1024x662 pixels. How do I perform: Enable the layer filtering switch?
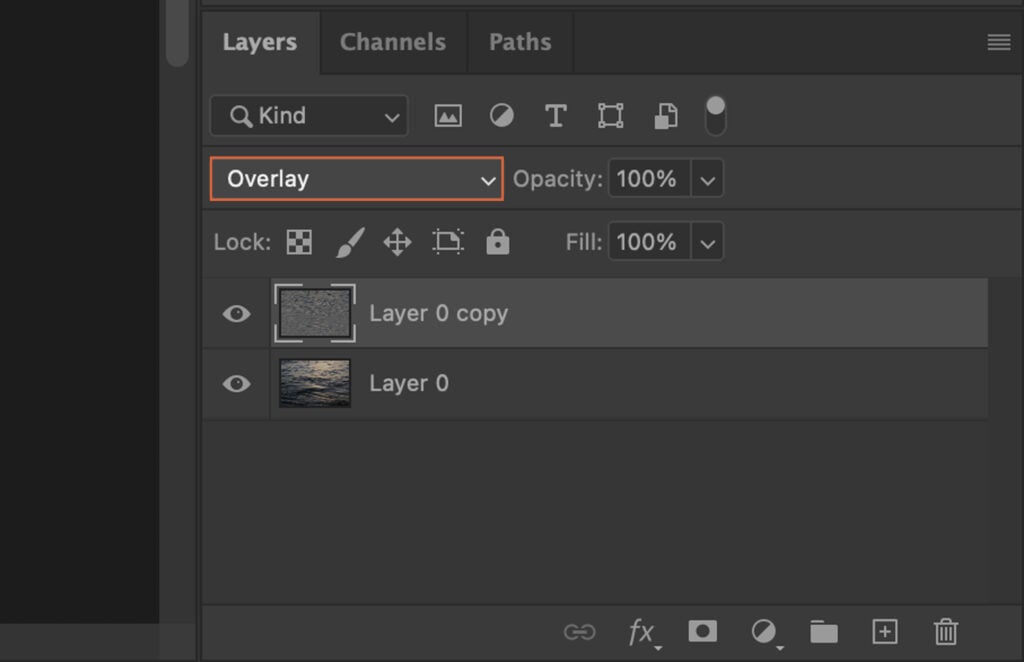(x=716, y=115)
